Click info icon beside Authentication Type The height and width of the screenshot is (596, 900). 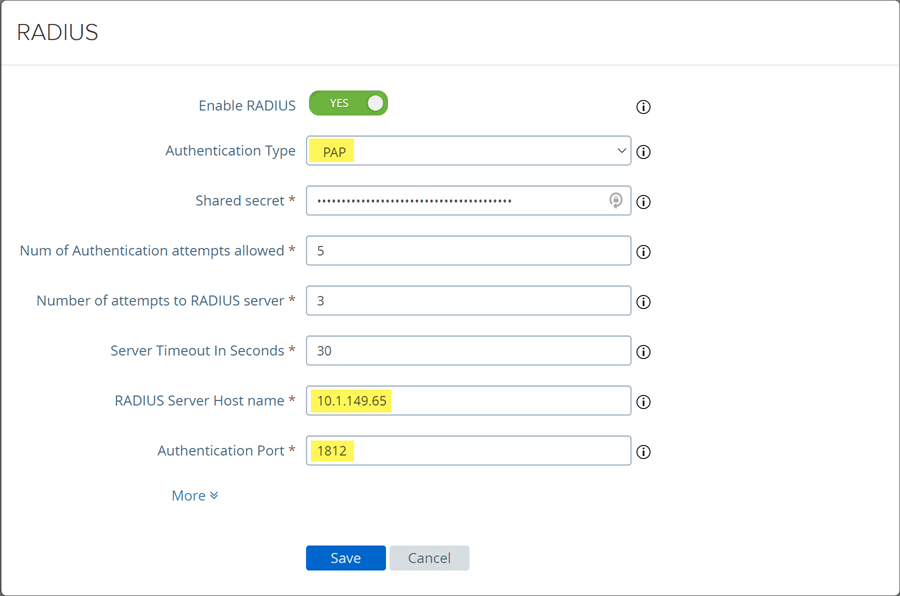coord(643,153)
